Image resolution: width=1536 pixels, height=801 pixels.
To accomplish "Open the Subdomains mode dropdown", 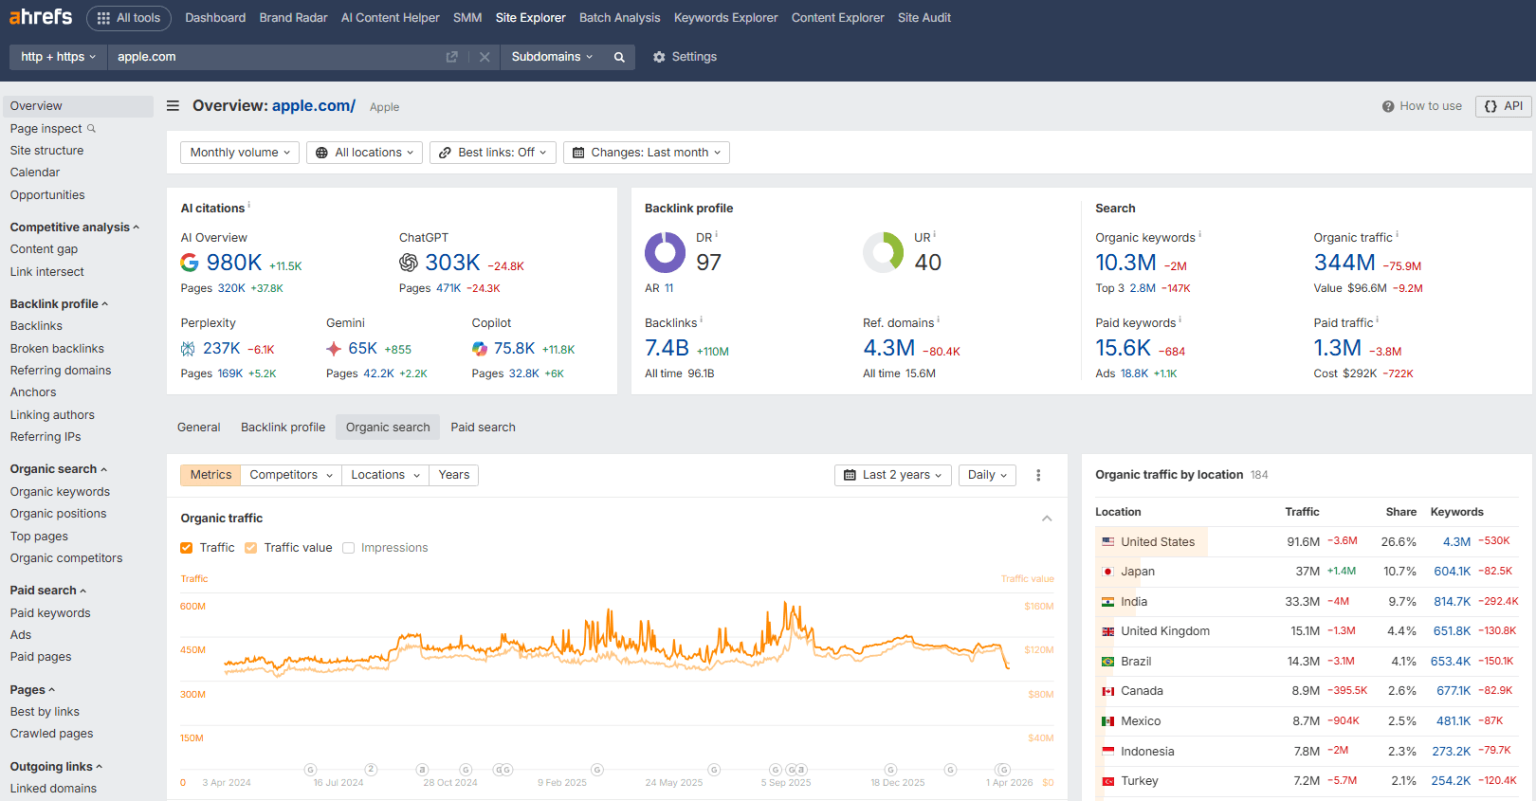I will pos(552,57).
